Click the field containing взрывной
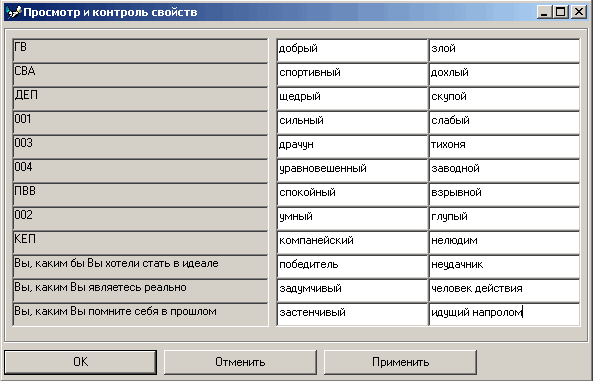Image resolution: width=593 pixels, height=381 pixels. (504, 194)
